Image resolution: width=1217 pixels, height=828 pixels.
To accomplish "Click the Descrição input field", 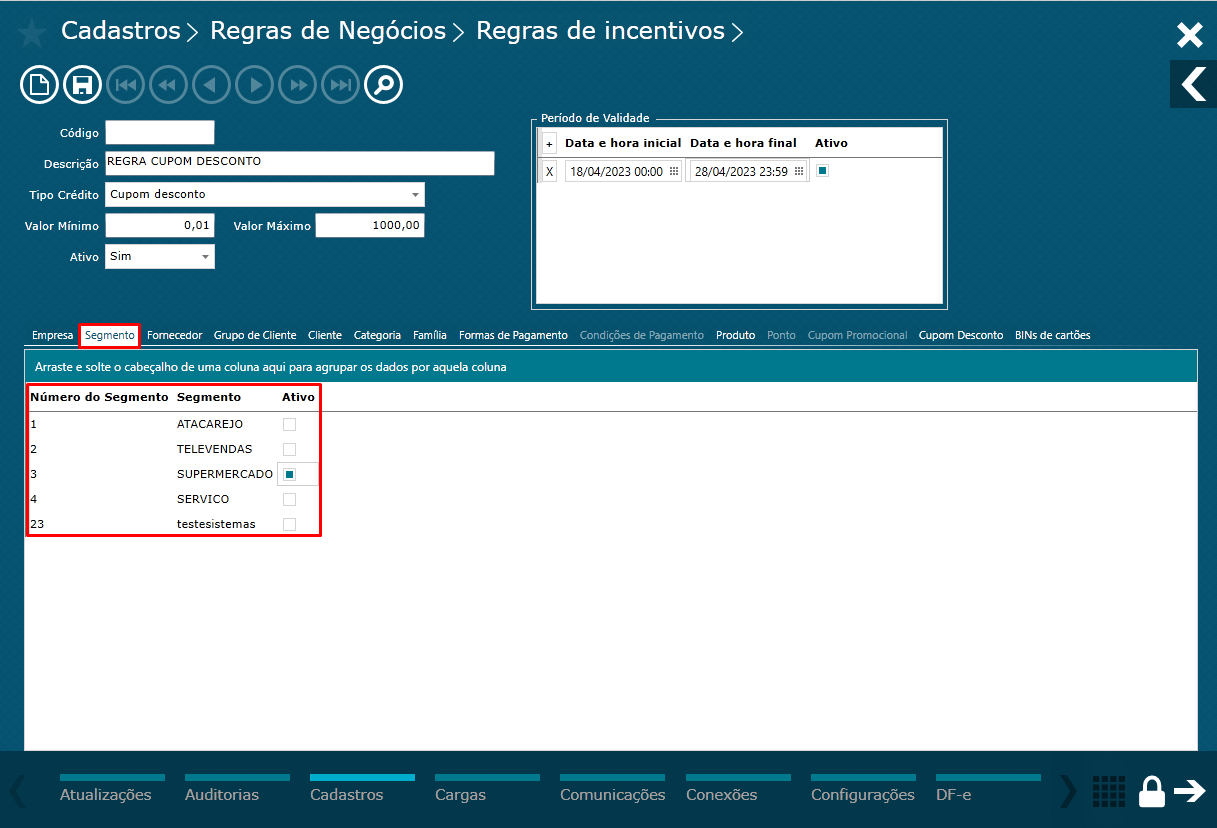I will pyautogui.click(x=300, y=163).
